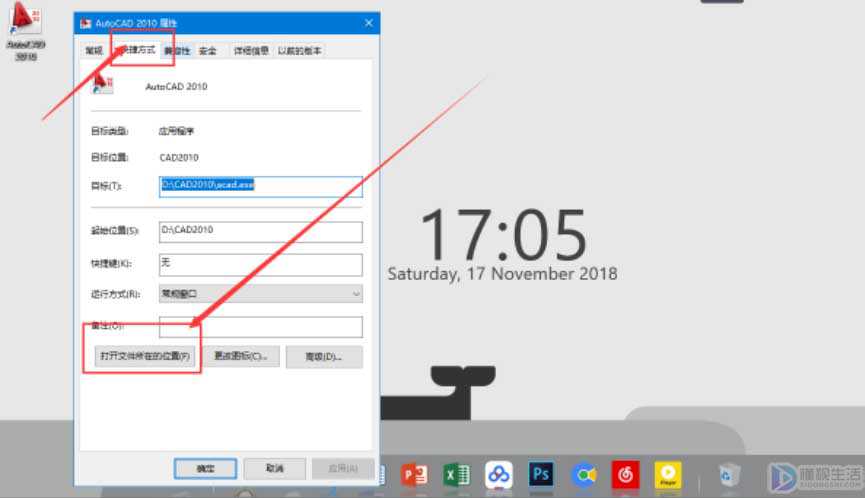Open PowerPoint from the taskbar
The height and width of the screenshot is (498, 865).
414,475
